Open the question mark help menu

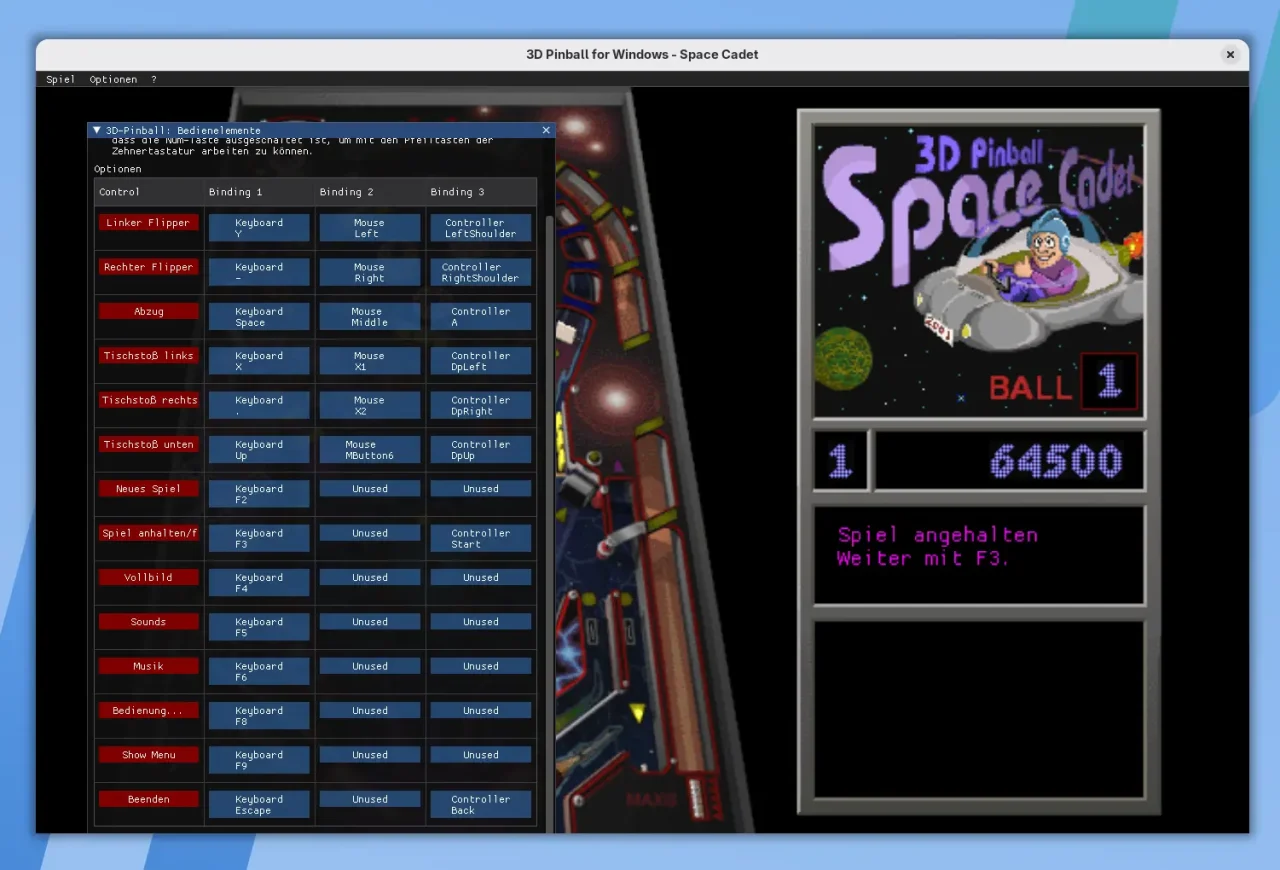(x=153, y=79)
